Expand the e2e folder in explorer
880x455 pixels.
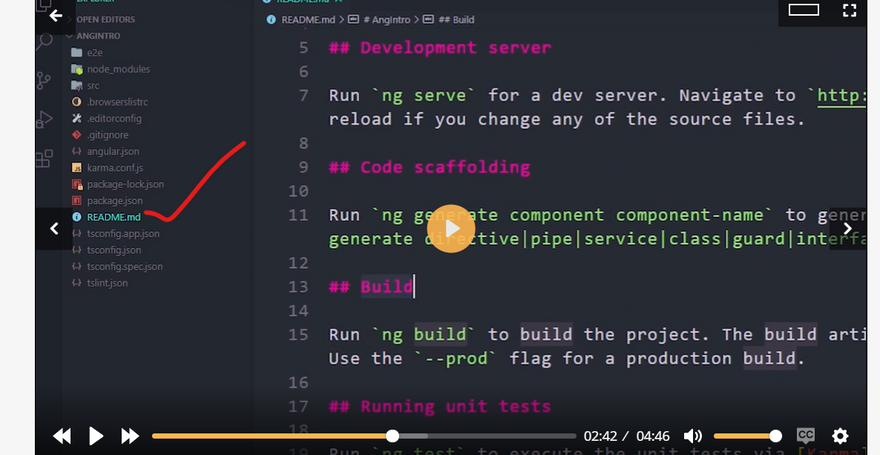pyautogui.click(x=94, y=52)
